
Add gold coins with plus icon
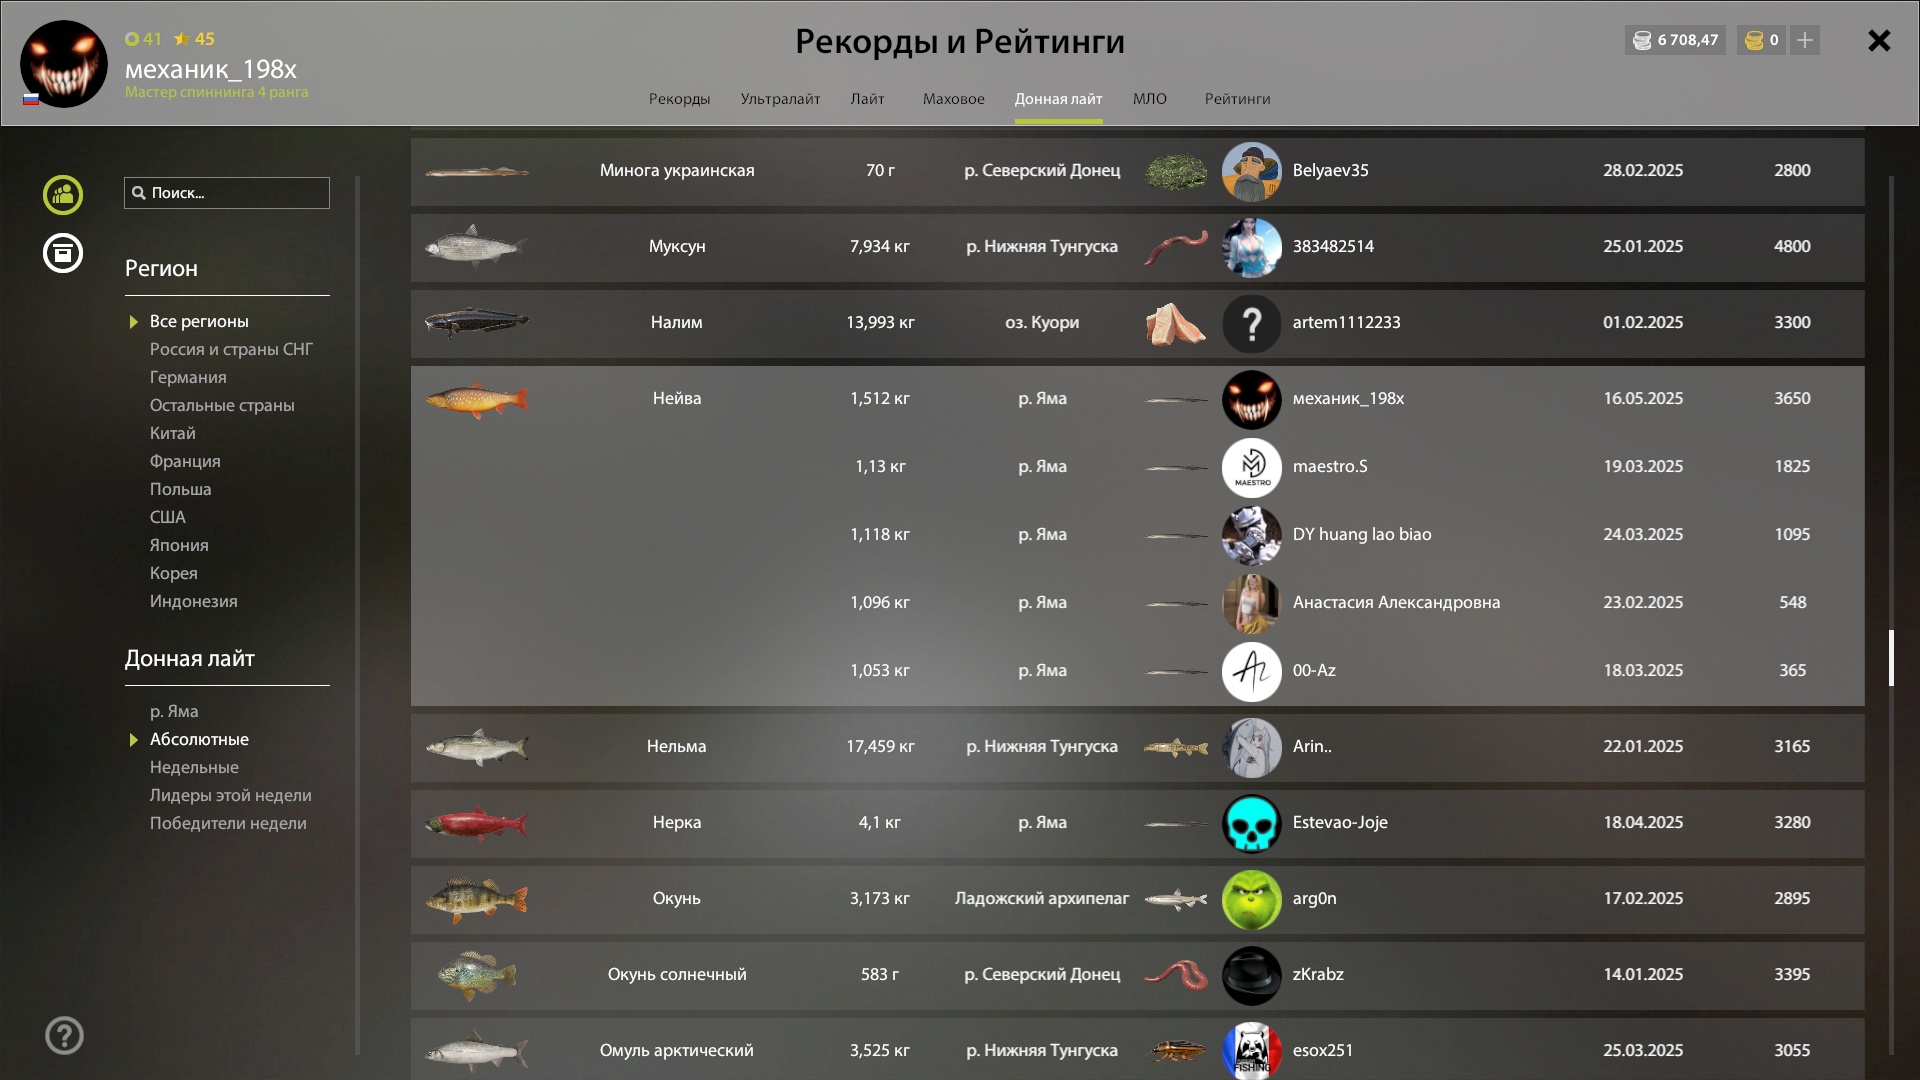(x=1805, y=40)
